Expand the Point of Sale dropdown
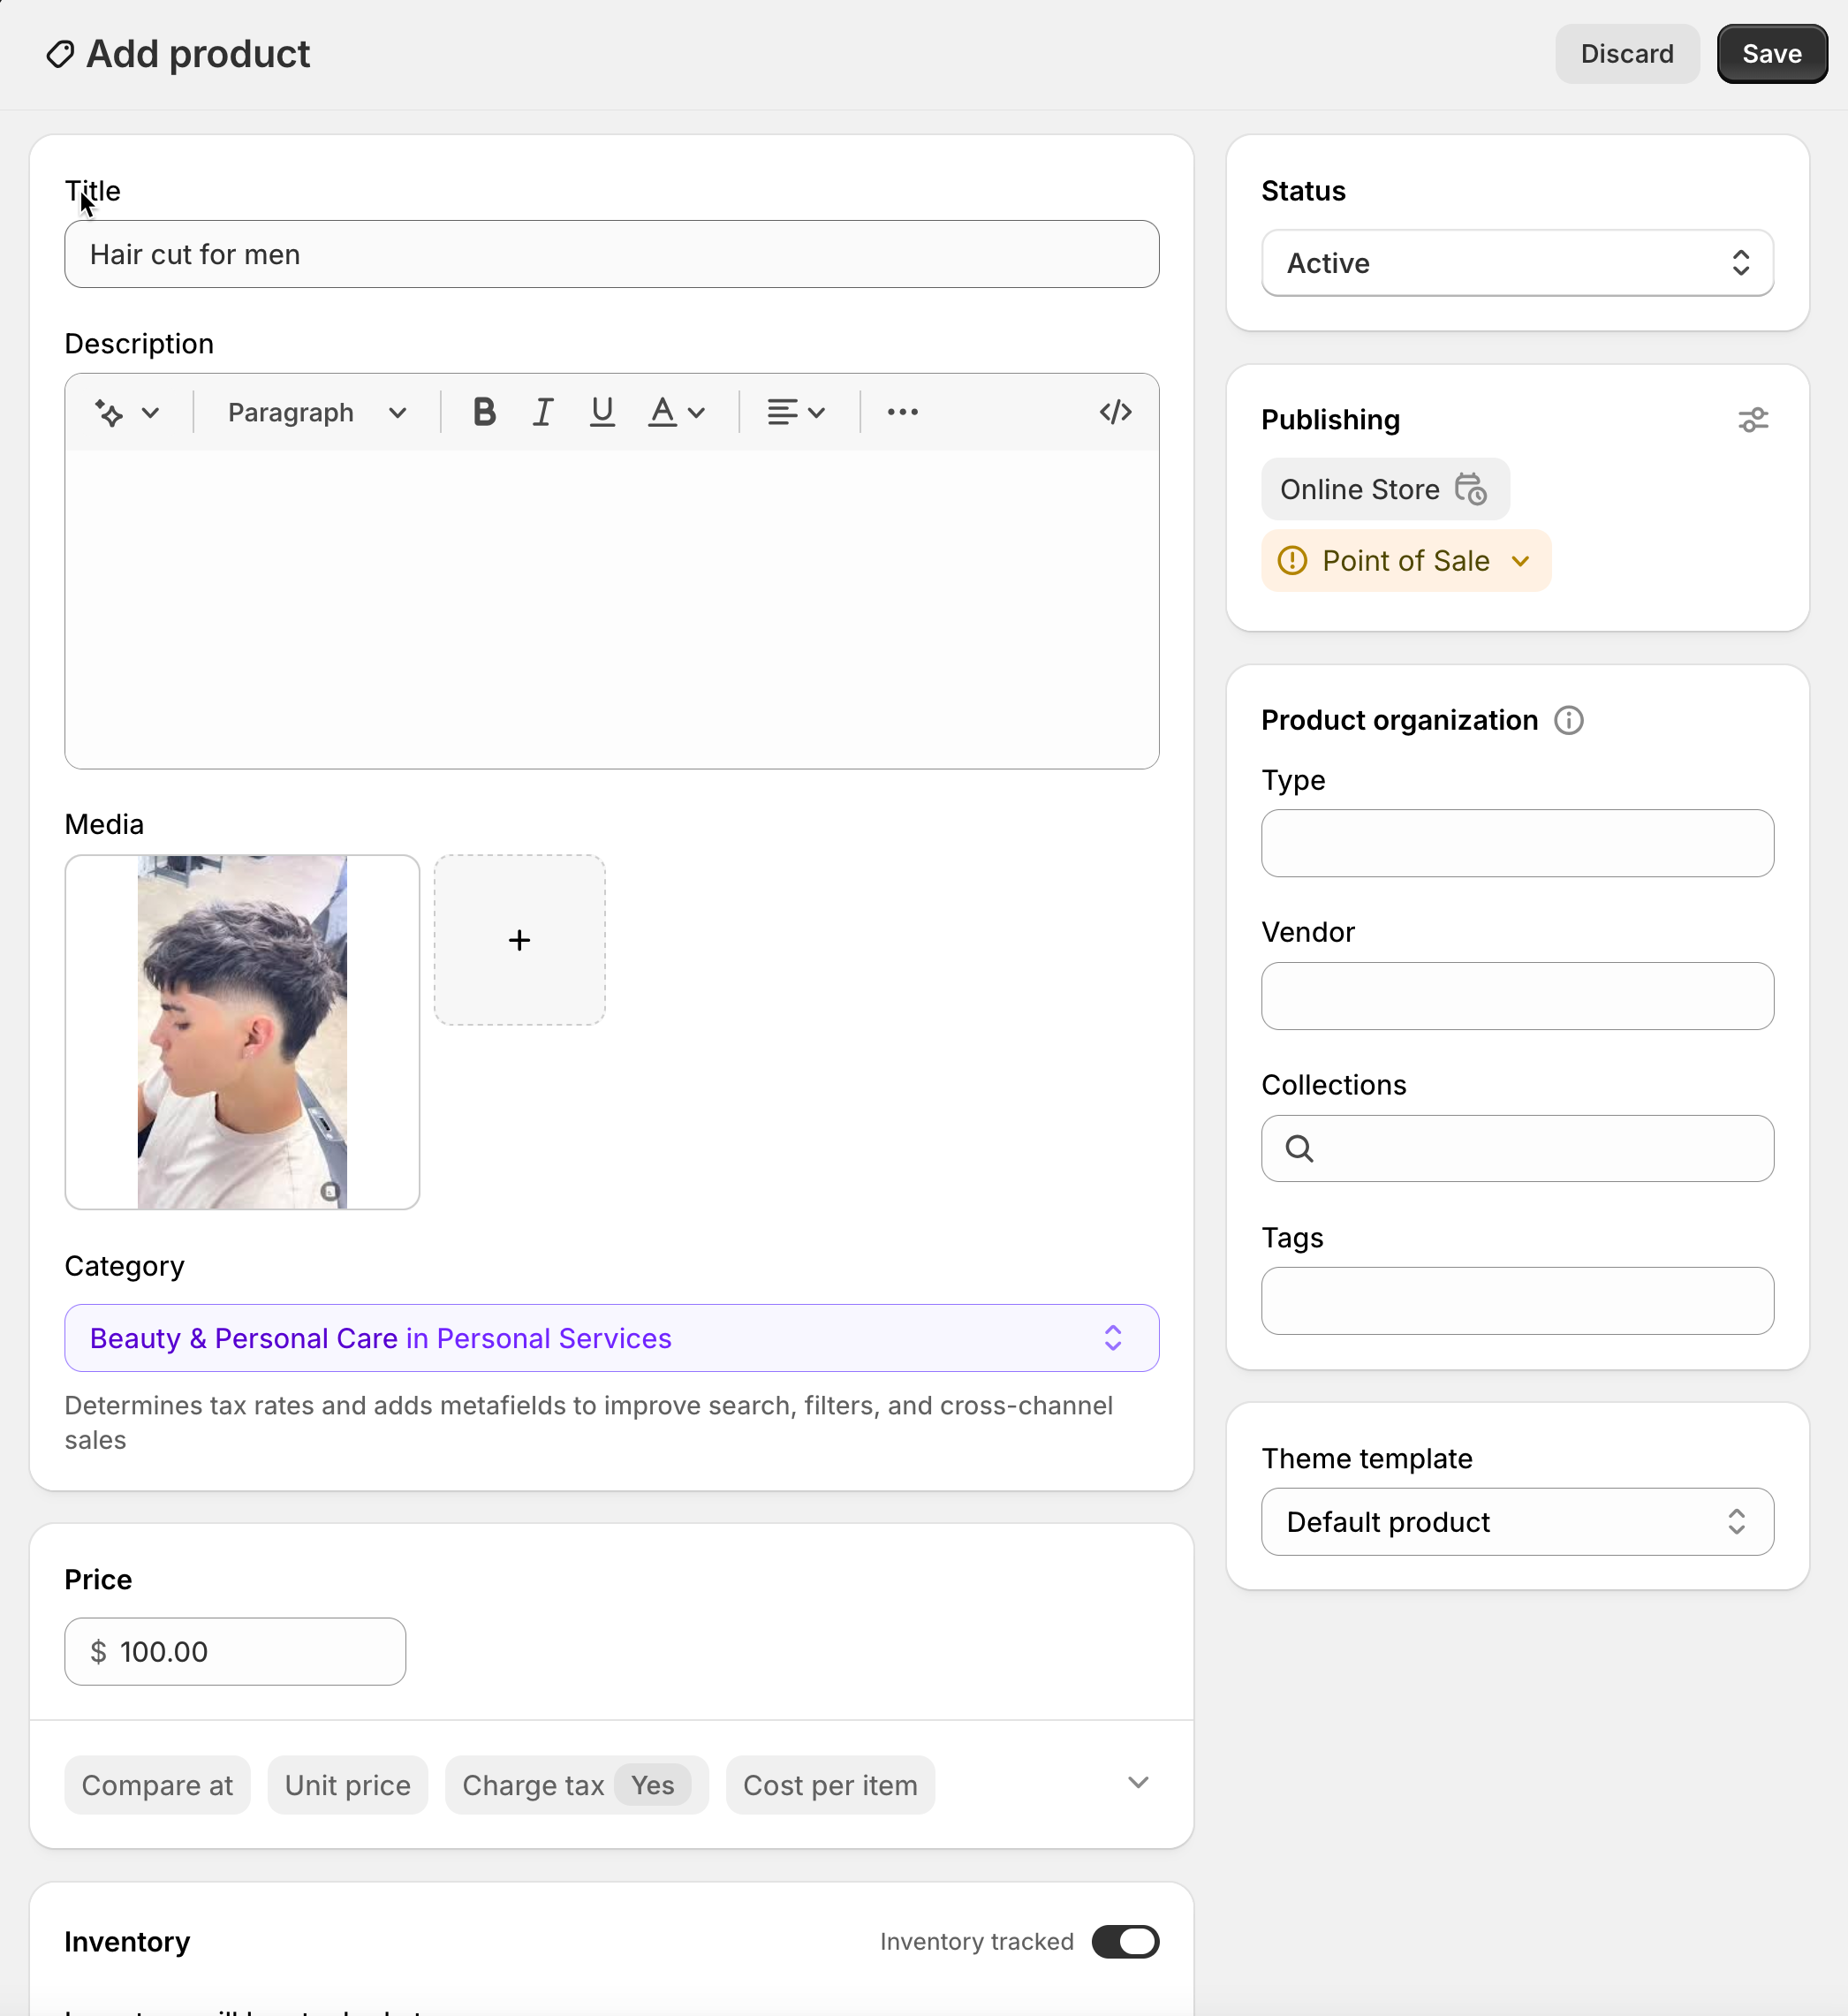1848x2016 pixels. coord(1405,561)
